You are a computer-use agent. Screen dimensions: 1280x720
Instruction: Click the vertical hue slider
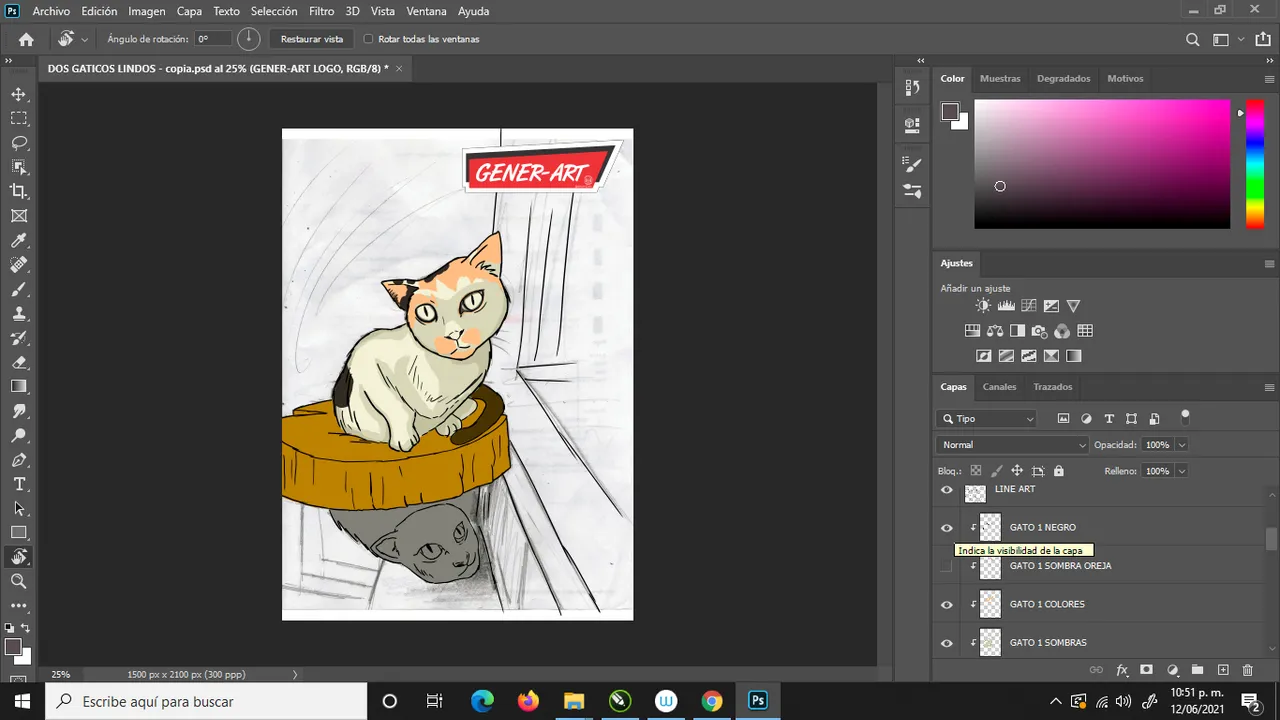pyautogui.click(x=1254, y=164)
